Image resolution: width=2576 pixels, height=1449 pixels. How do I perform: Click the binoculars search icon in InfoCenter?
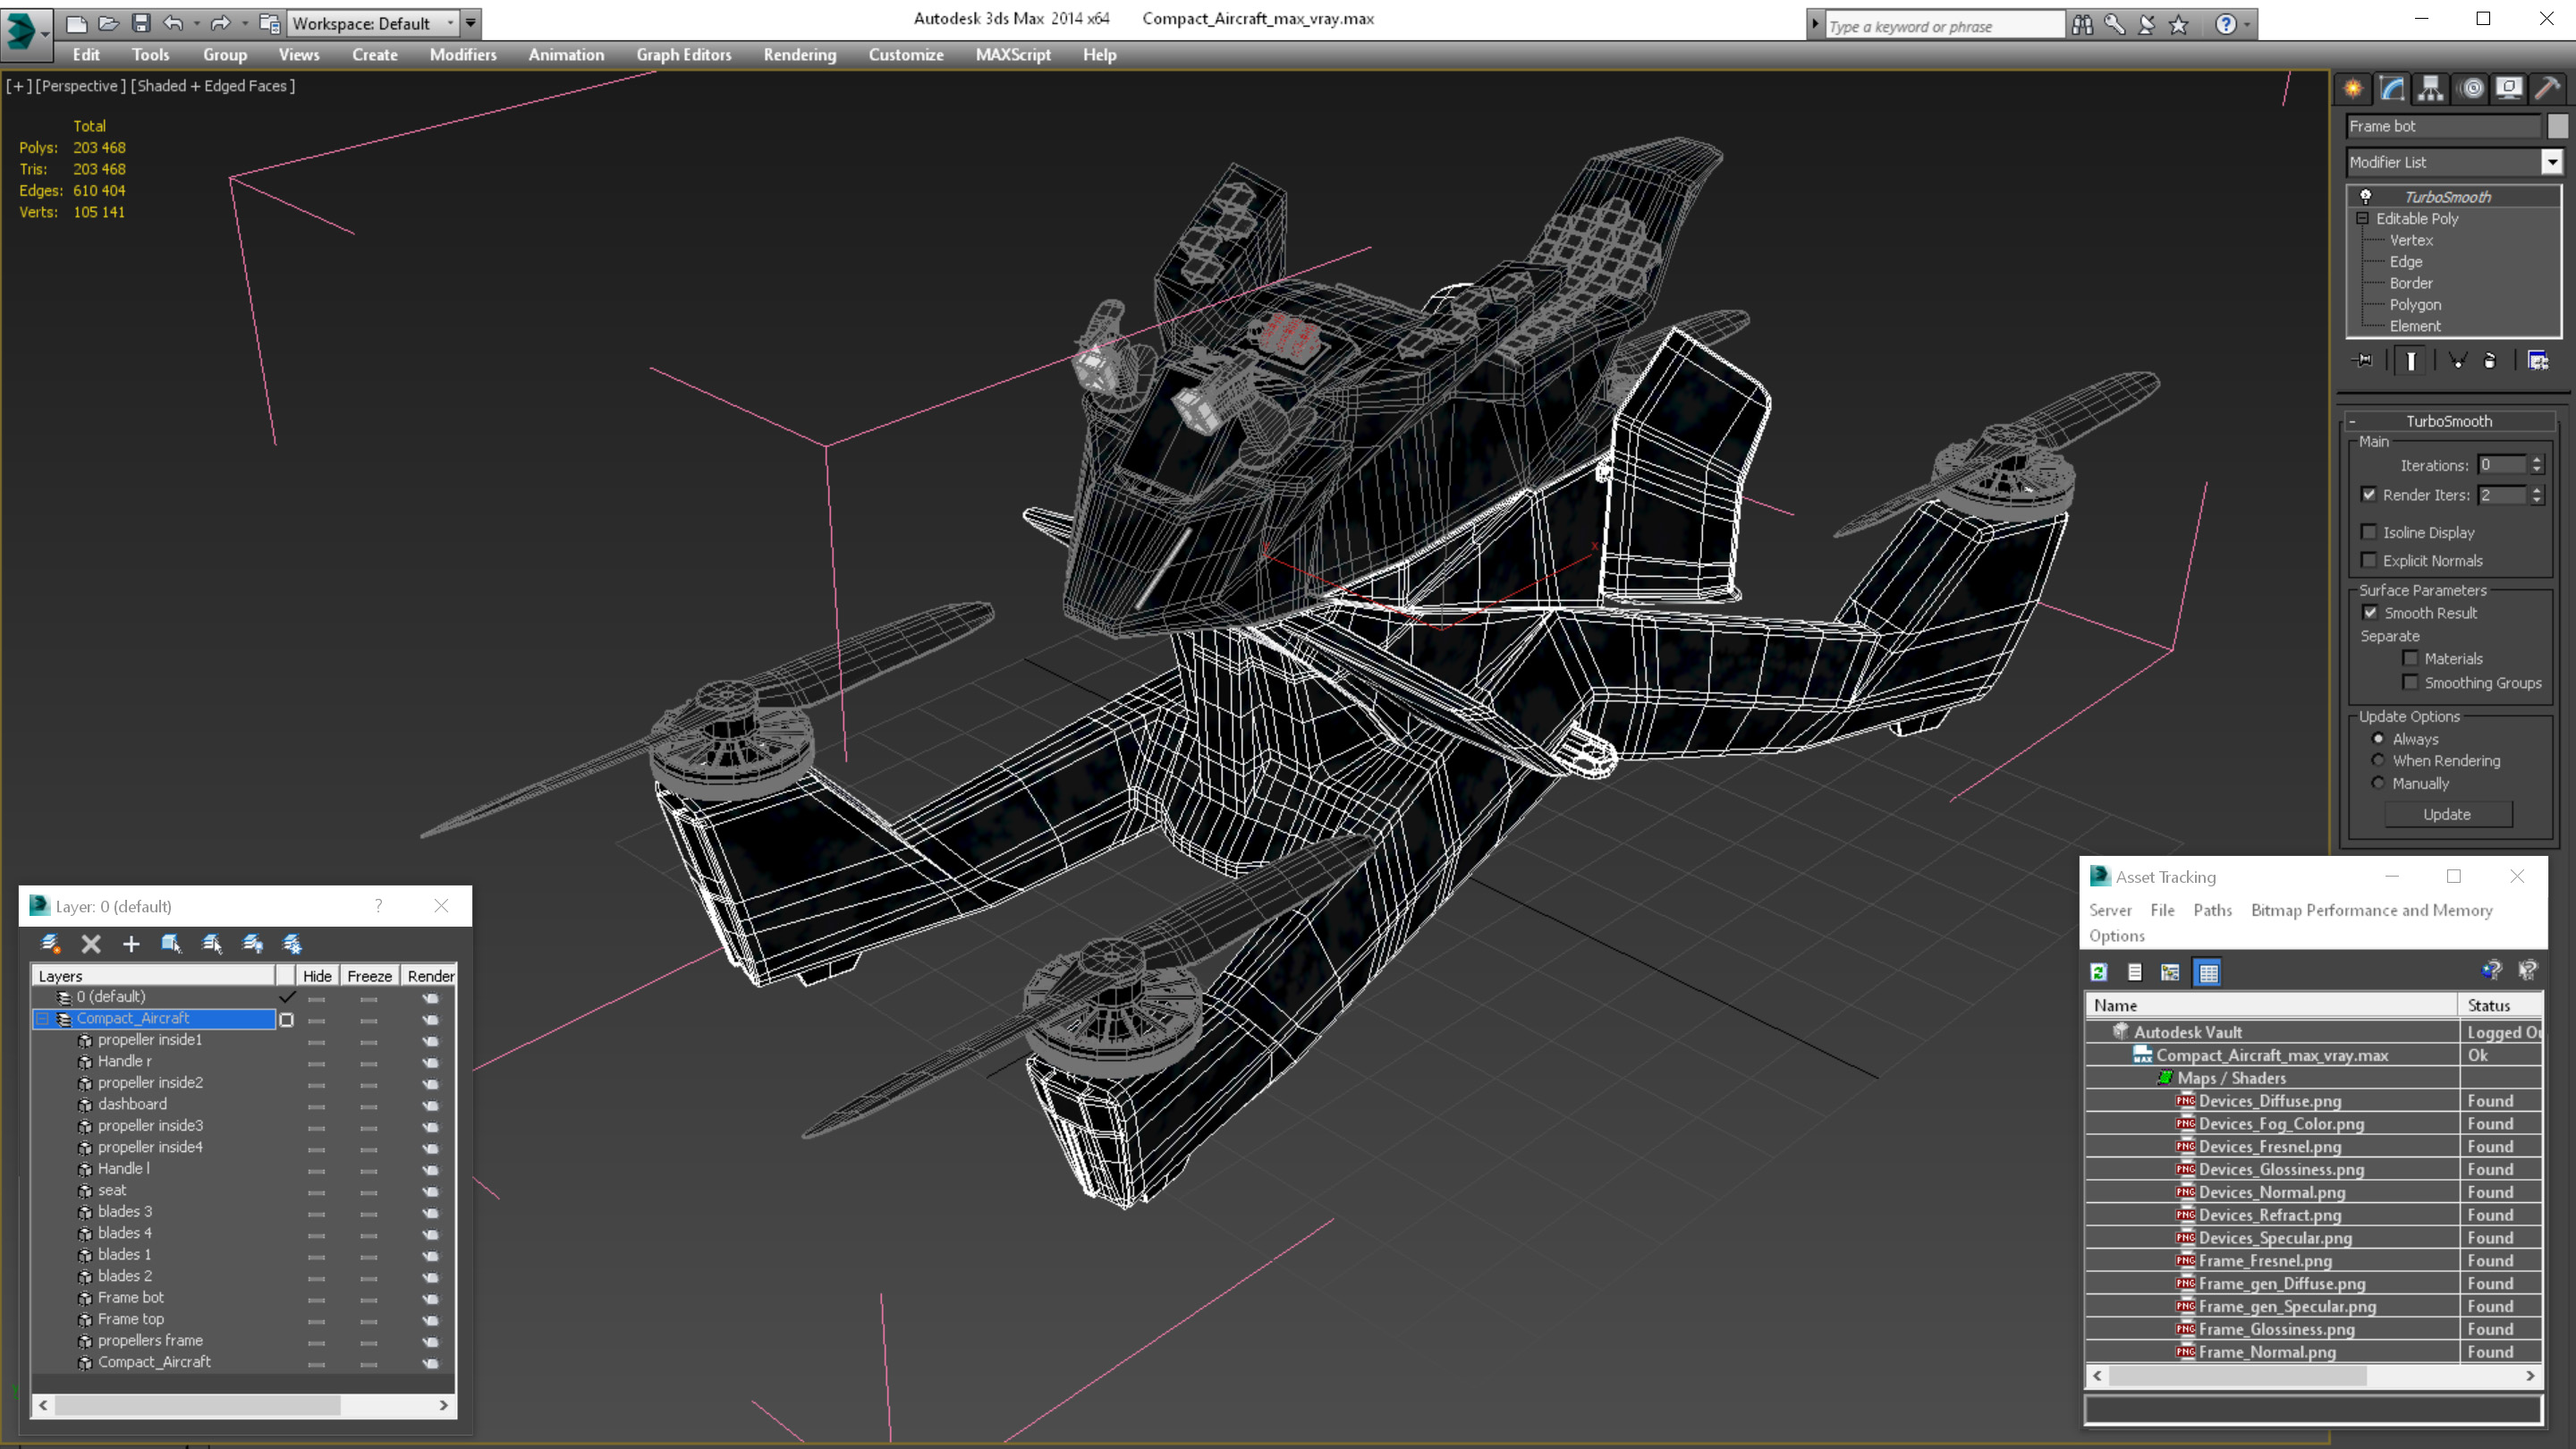tap(2082, 24)
